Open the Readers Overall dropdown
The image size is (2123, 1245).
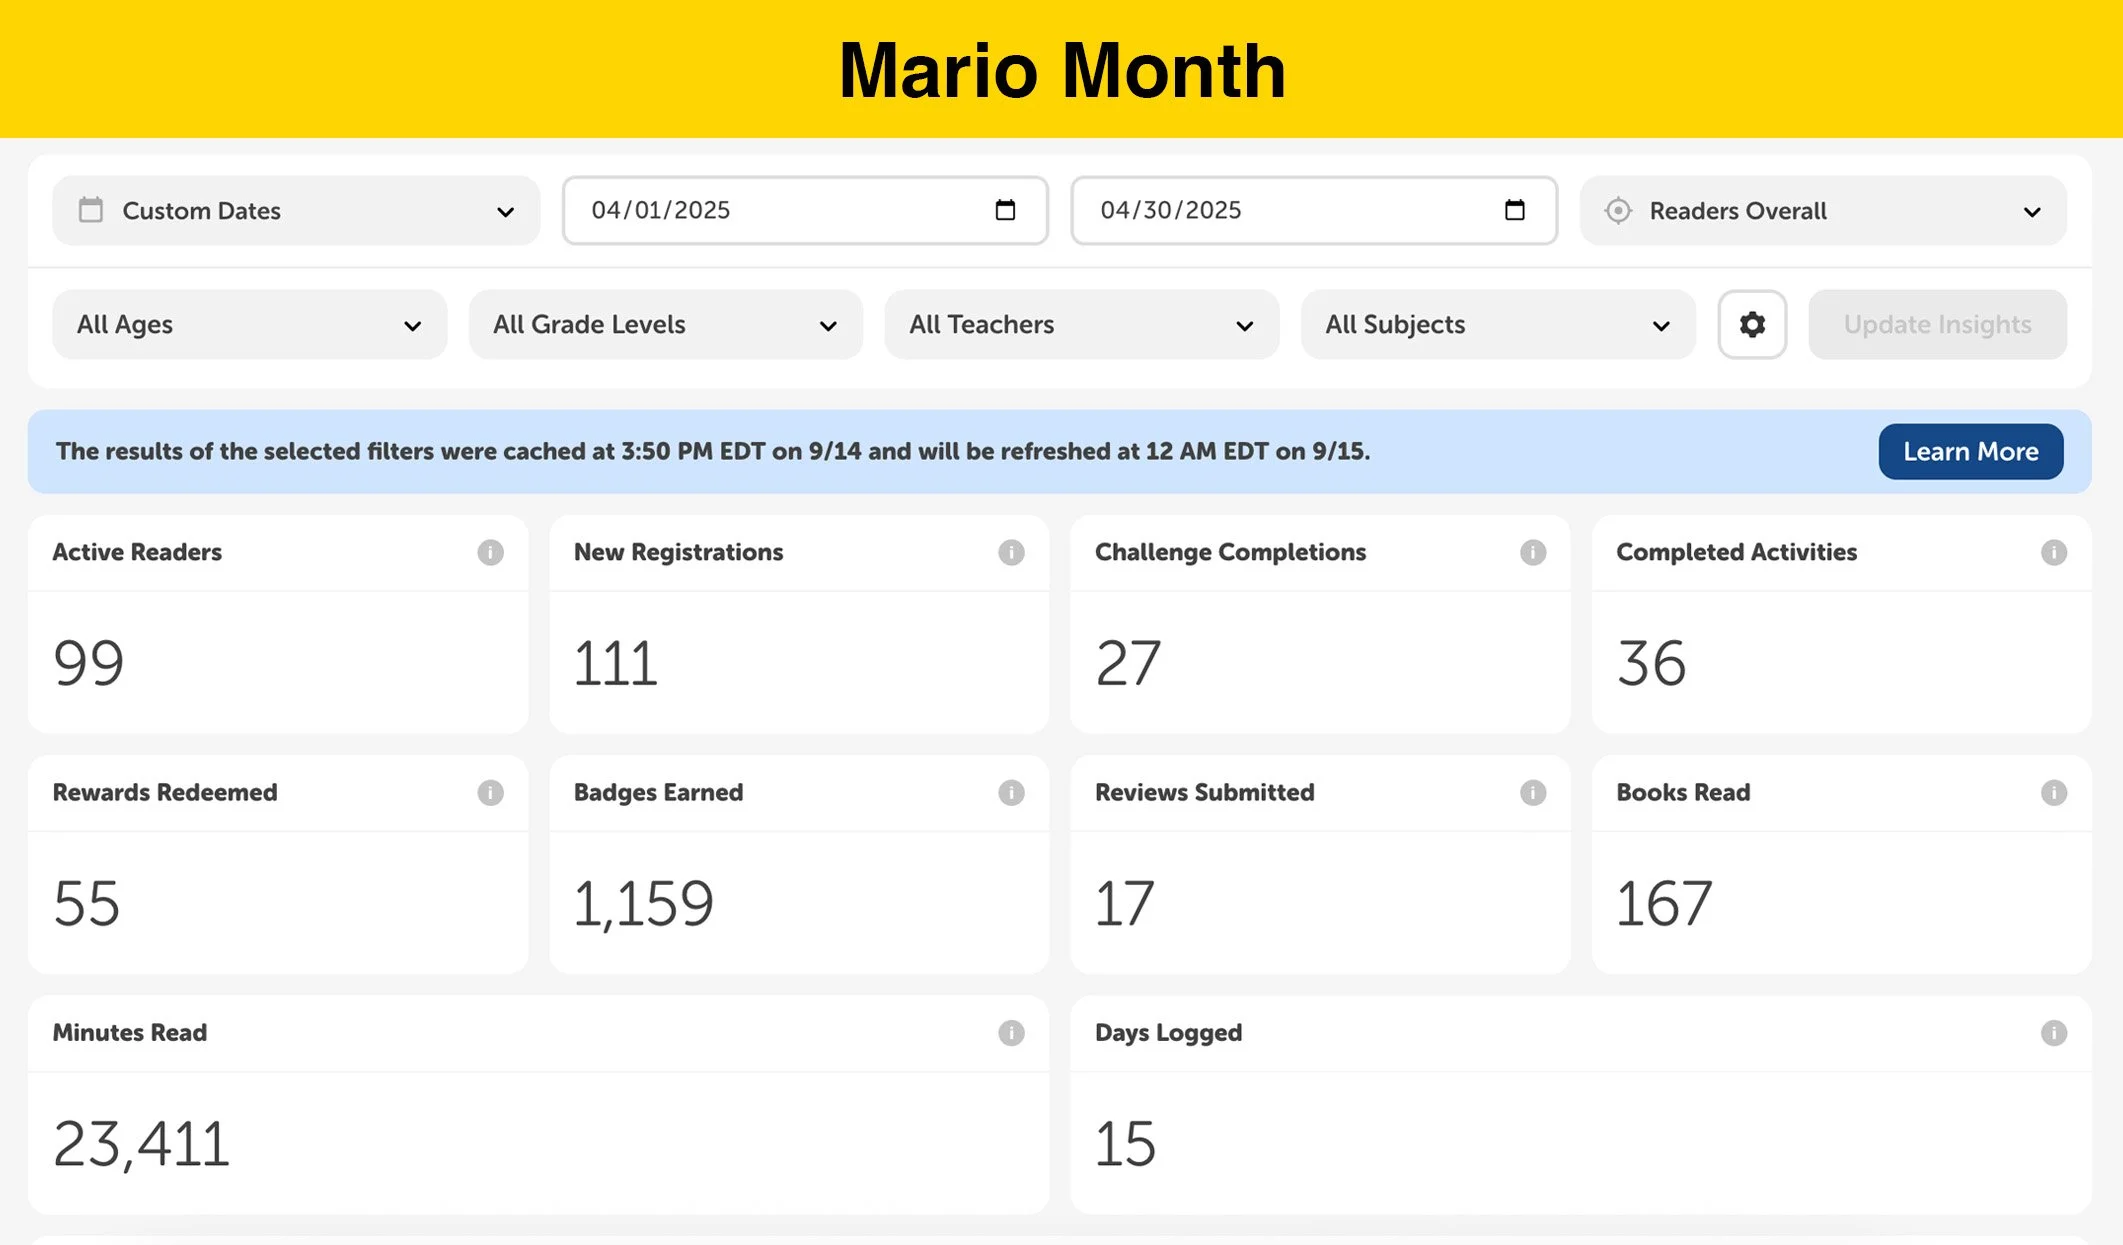click(1823, 211)
